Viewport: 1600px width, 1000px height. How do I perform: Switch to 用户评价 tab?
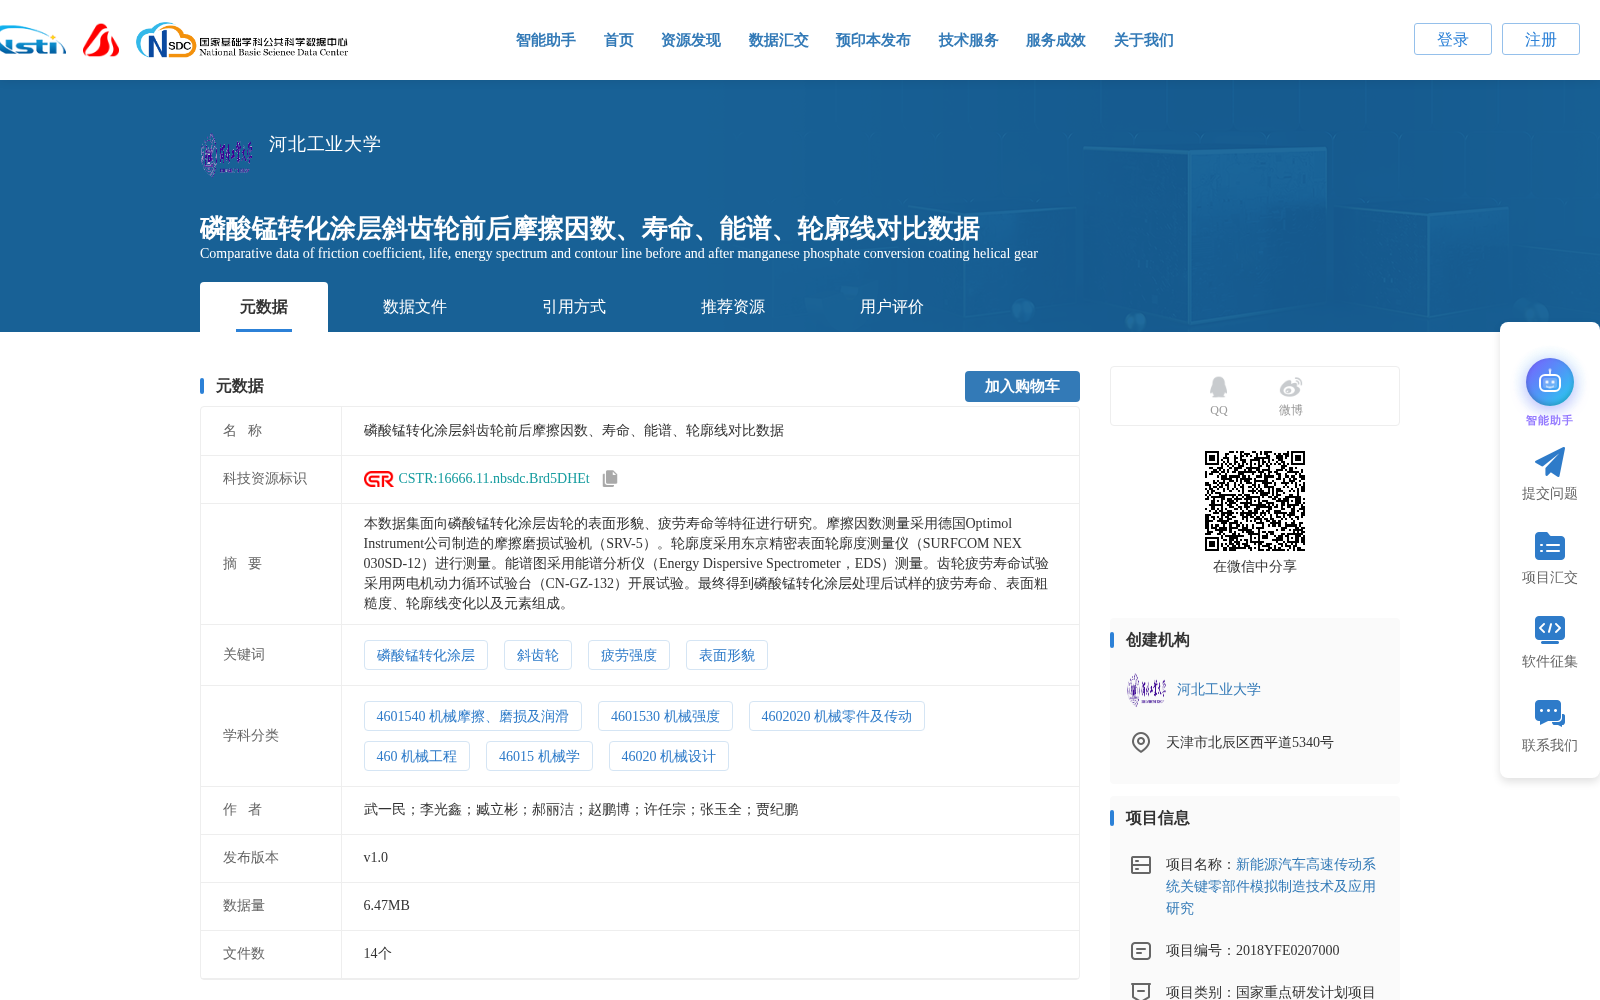pyautogui.click(x=892, y=307)
